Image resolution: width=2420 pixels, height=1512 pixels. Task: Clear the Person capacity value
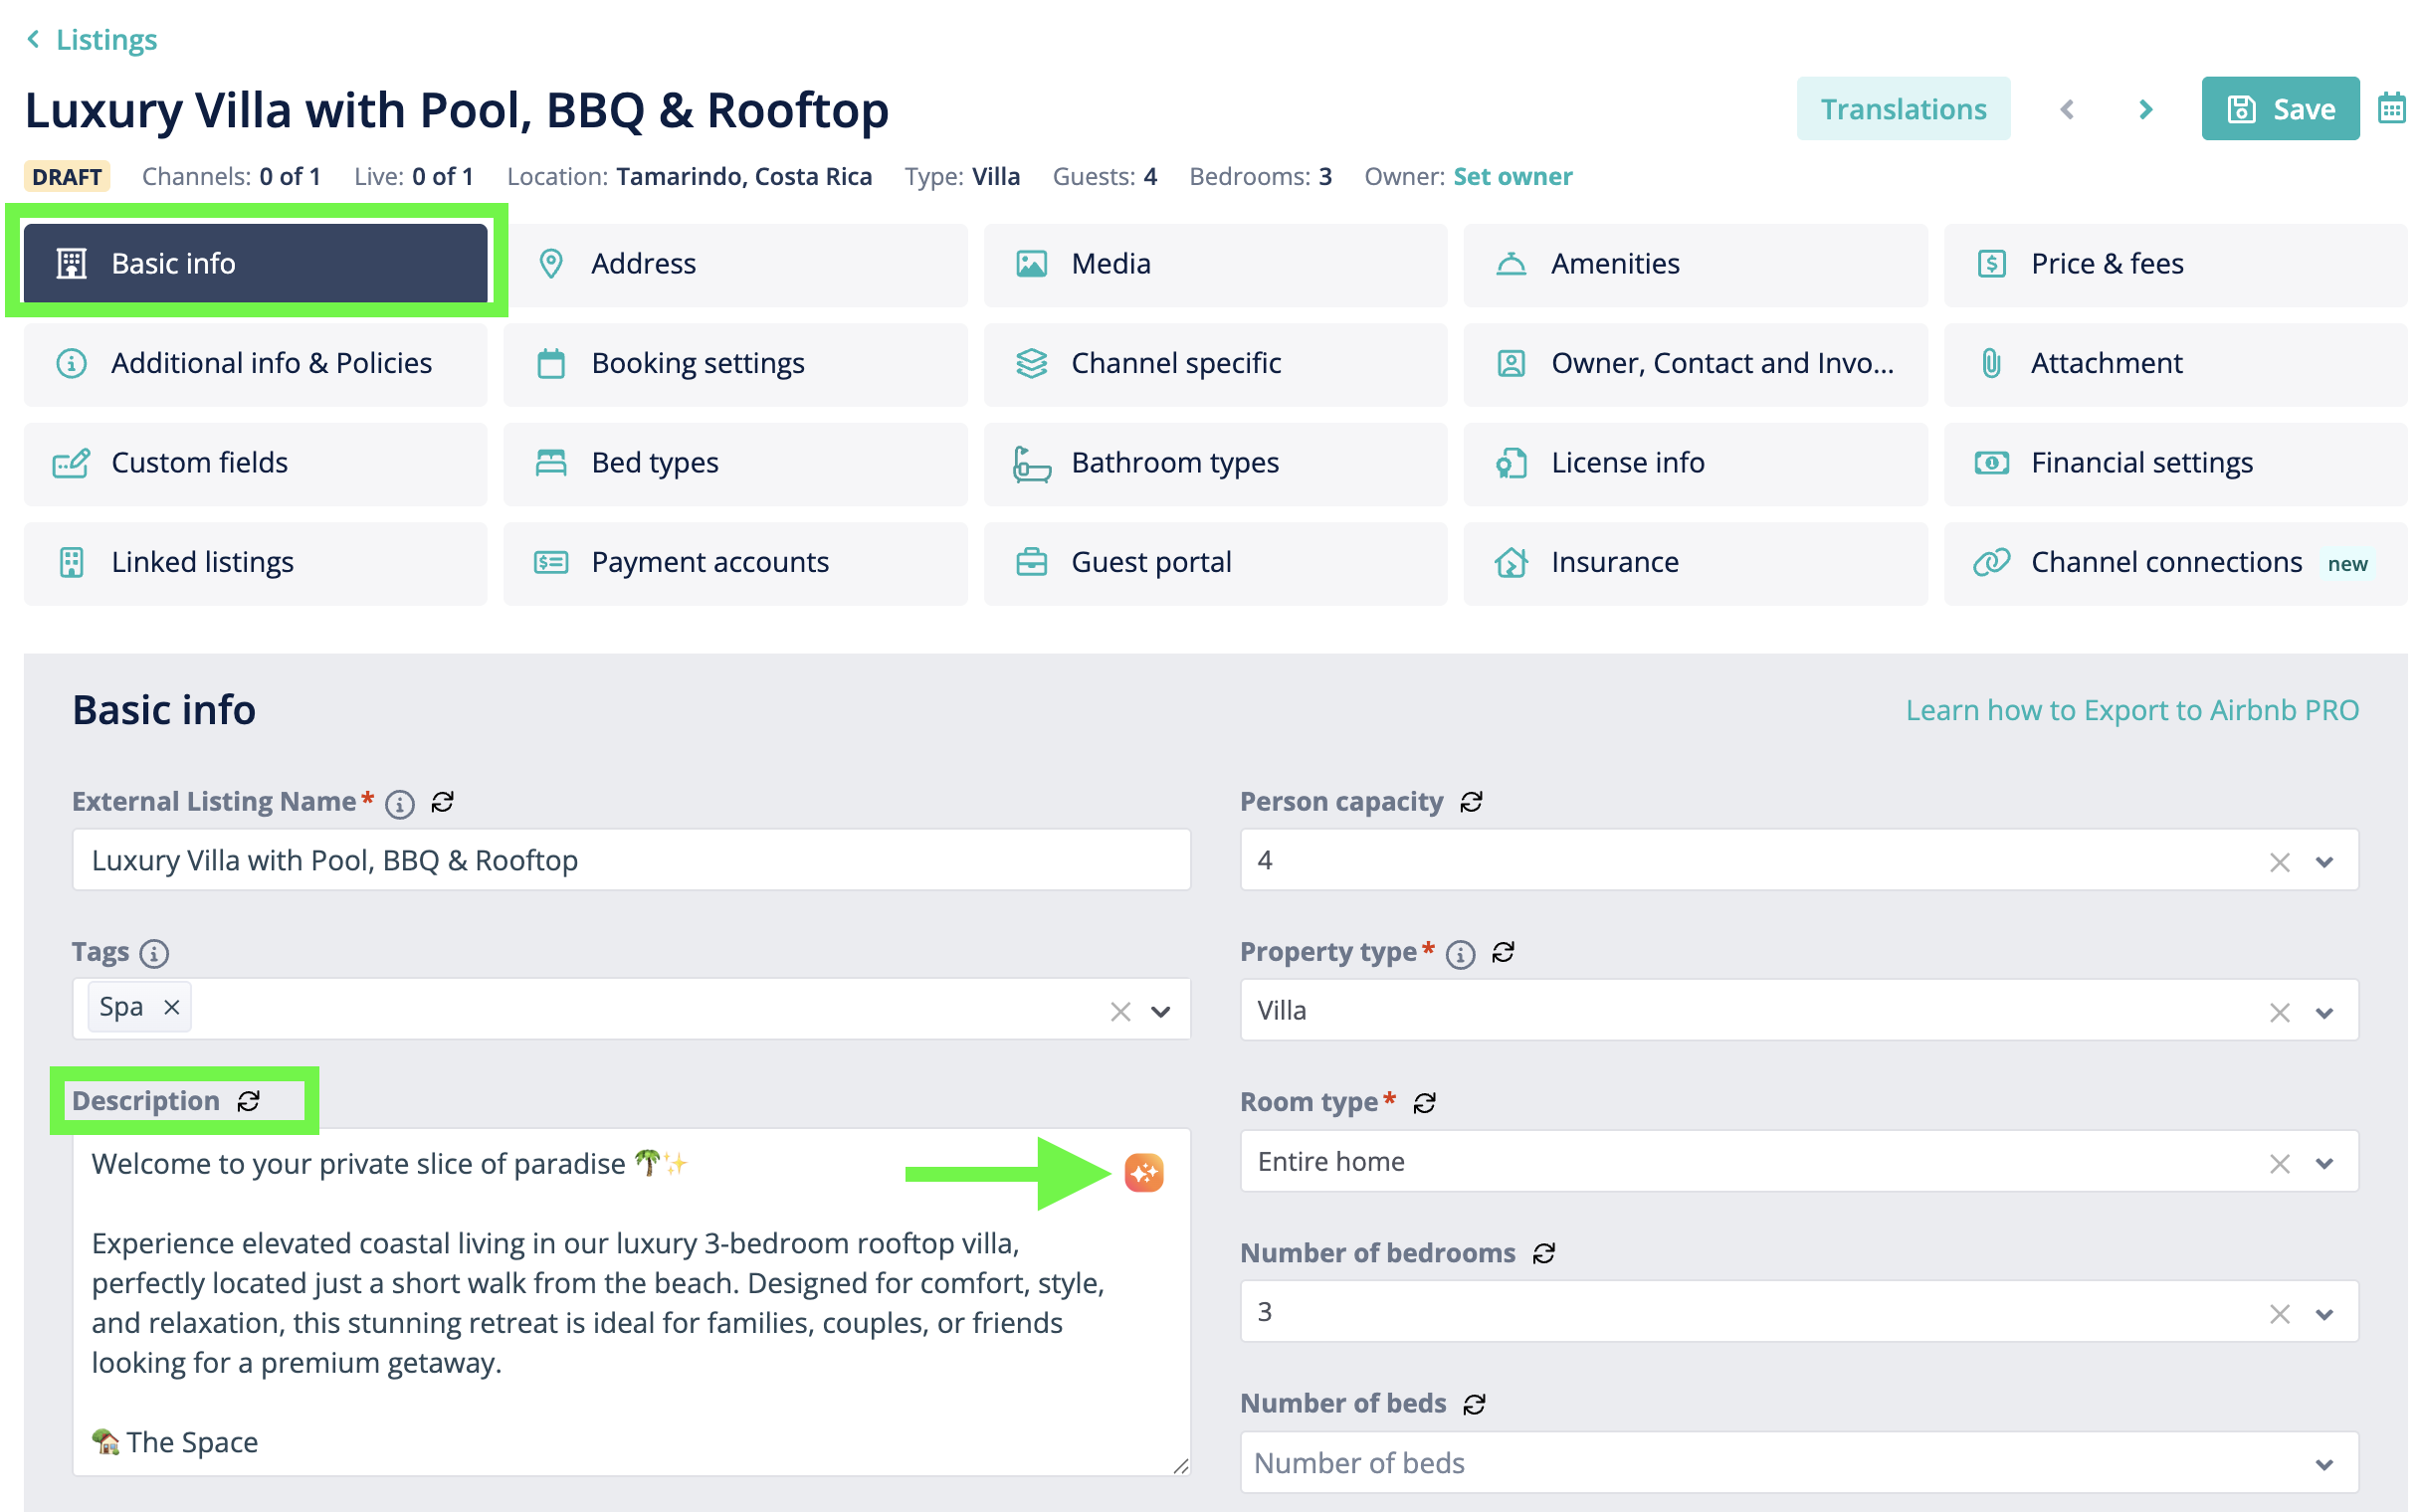pos(2279,861)
